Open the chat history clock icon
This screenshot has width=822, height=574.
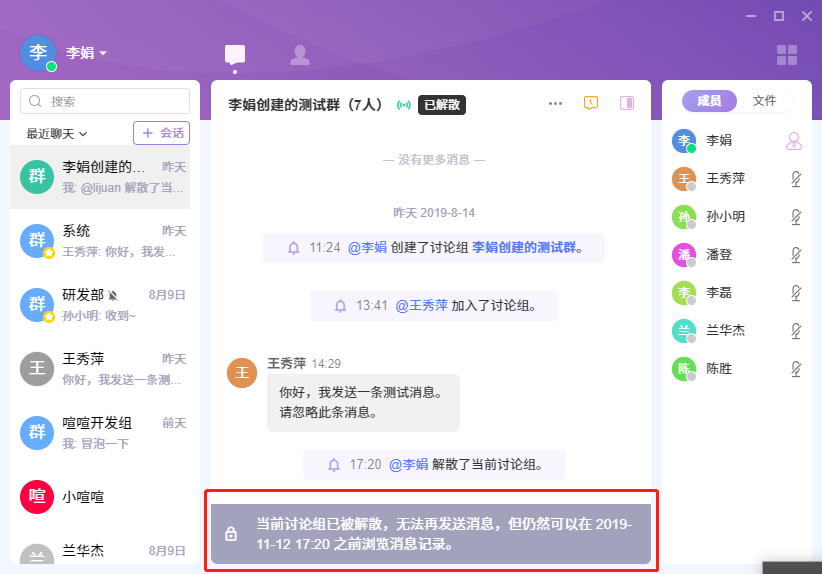(x=591, y=103)
